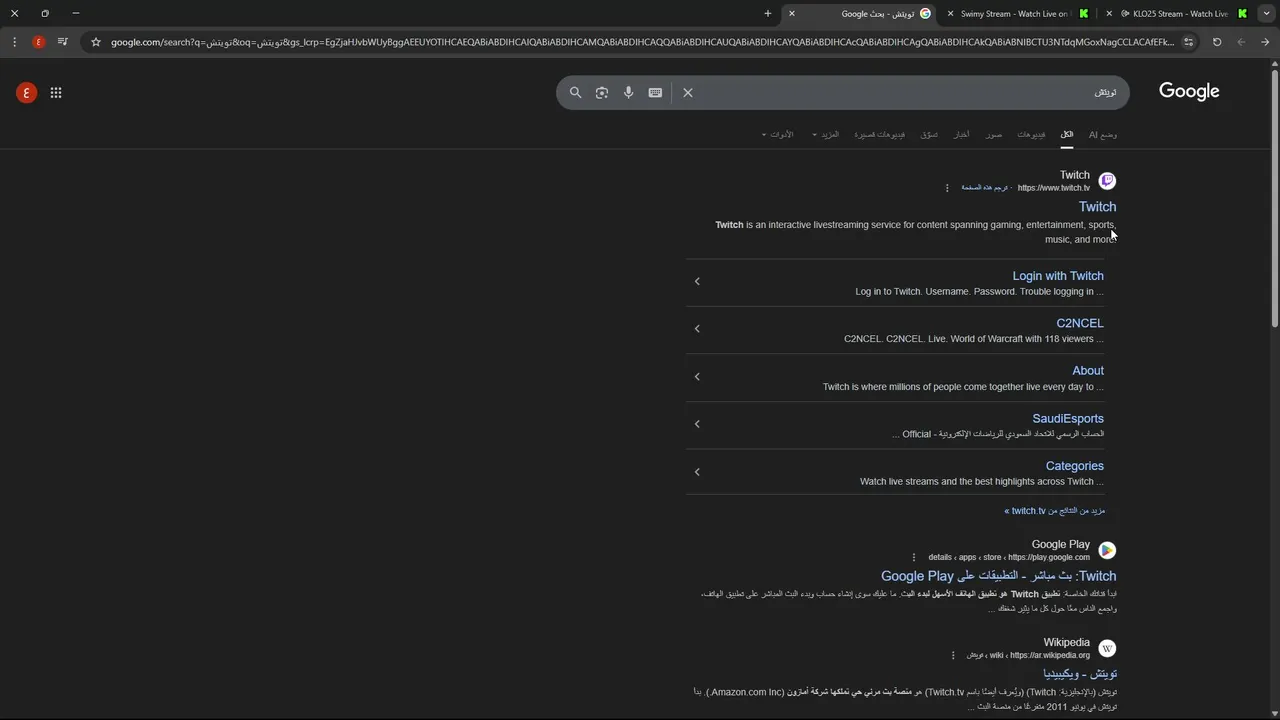Viewport: 1280px width, 720px height.
Task: Open the media controls icon in Chrome toolbar
Action: coord(63,42)
